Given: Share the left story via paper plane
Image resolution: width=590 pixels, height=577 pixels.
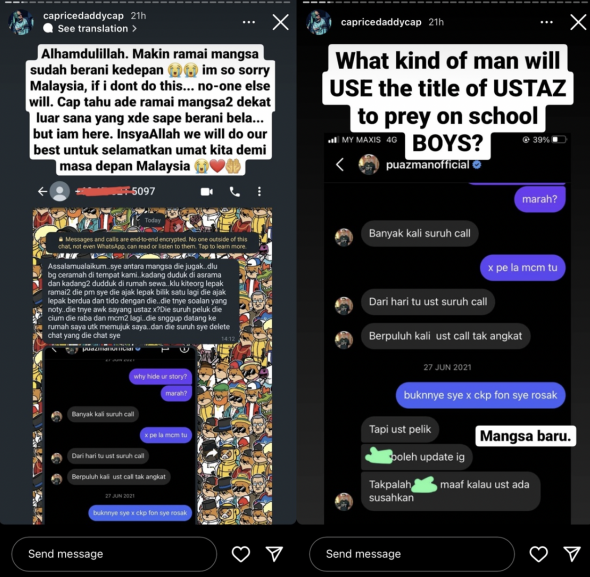Looking at the screenshot, I should point(274,554).
